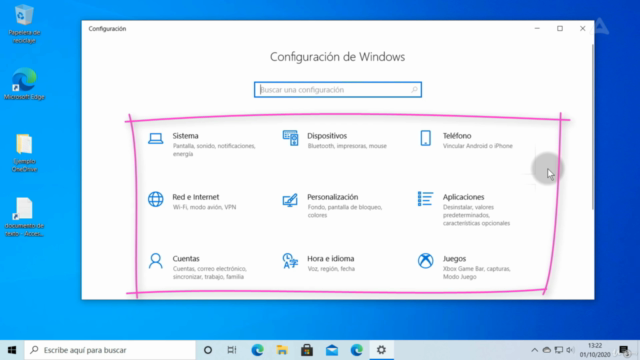
Task: Click text 'Bluetooth, impresoras, mouse'
Action: point(347,146)
